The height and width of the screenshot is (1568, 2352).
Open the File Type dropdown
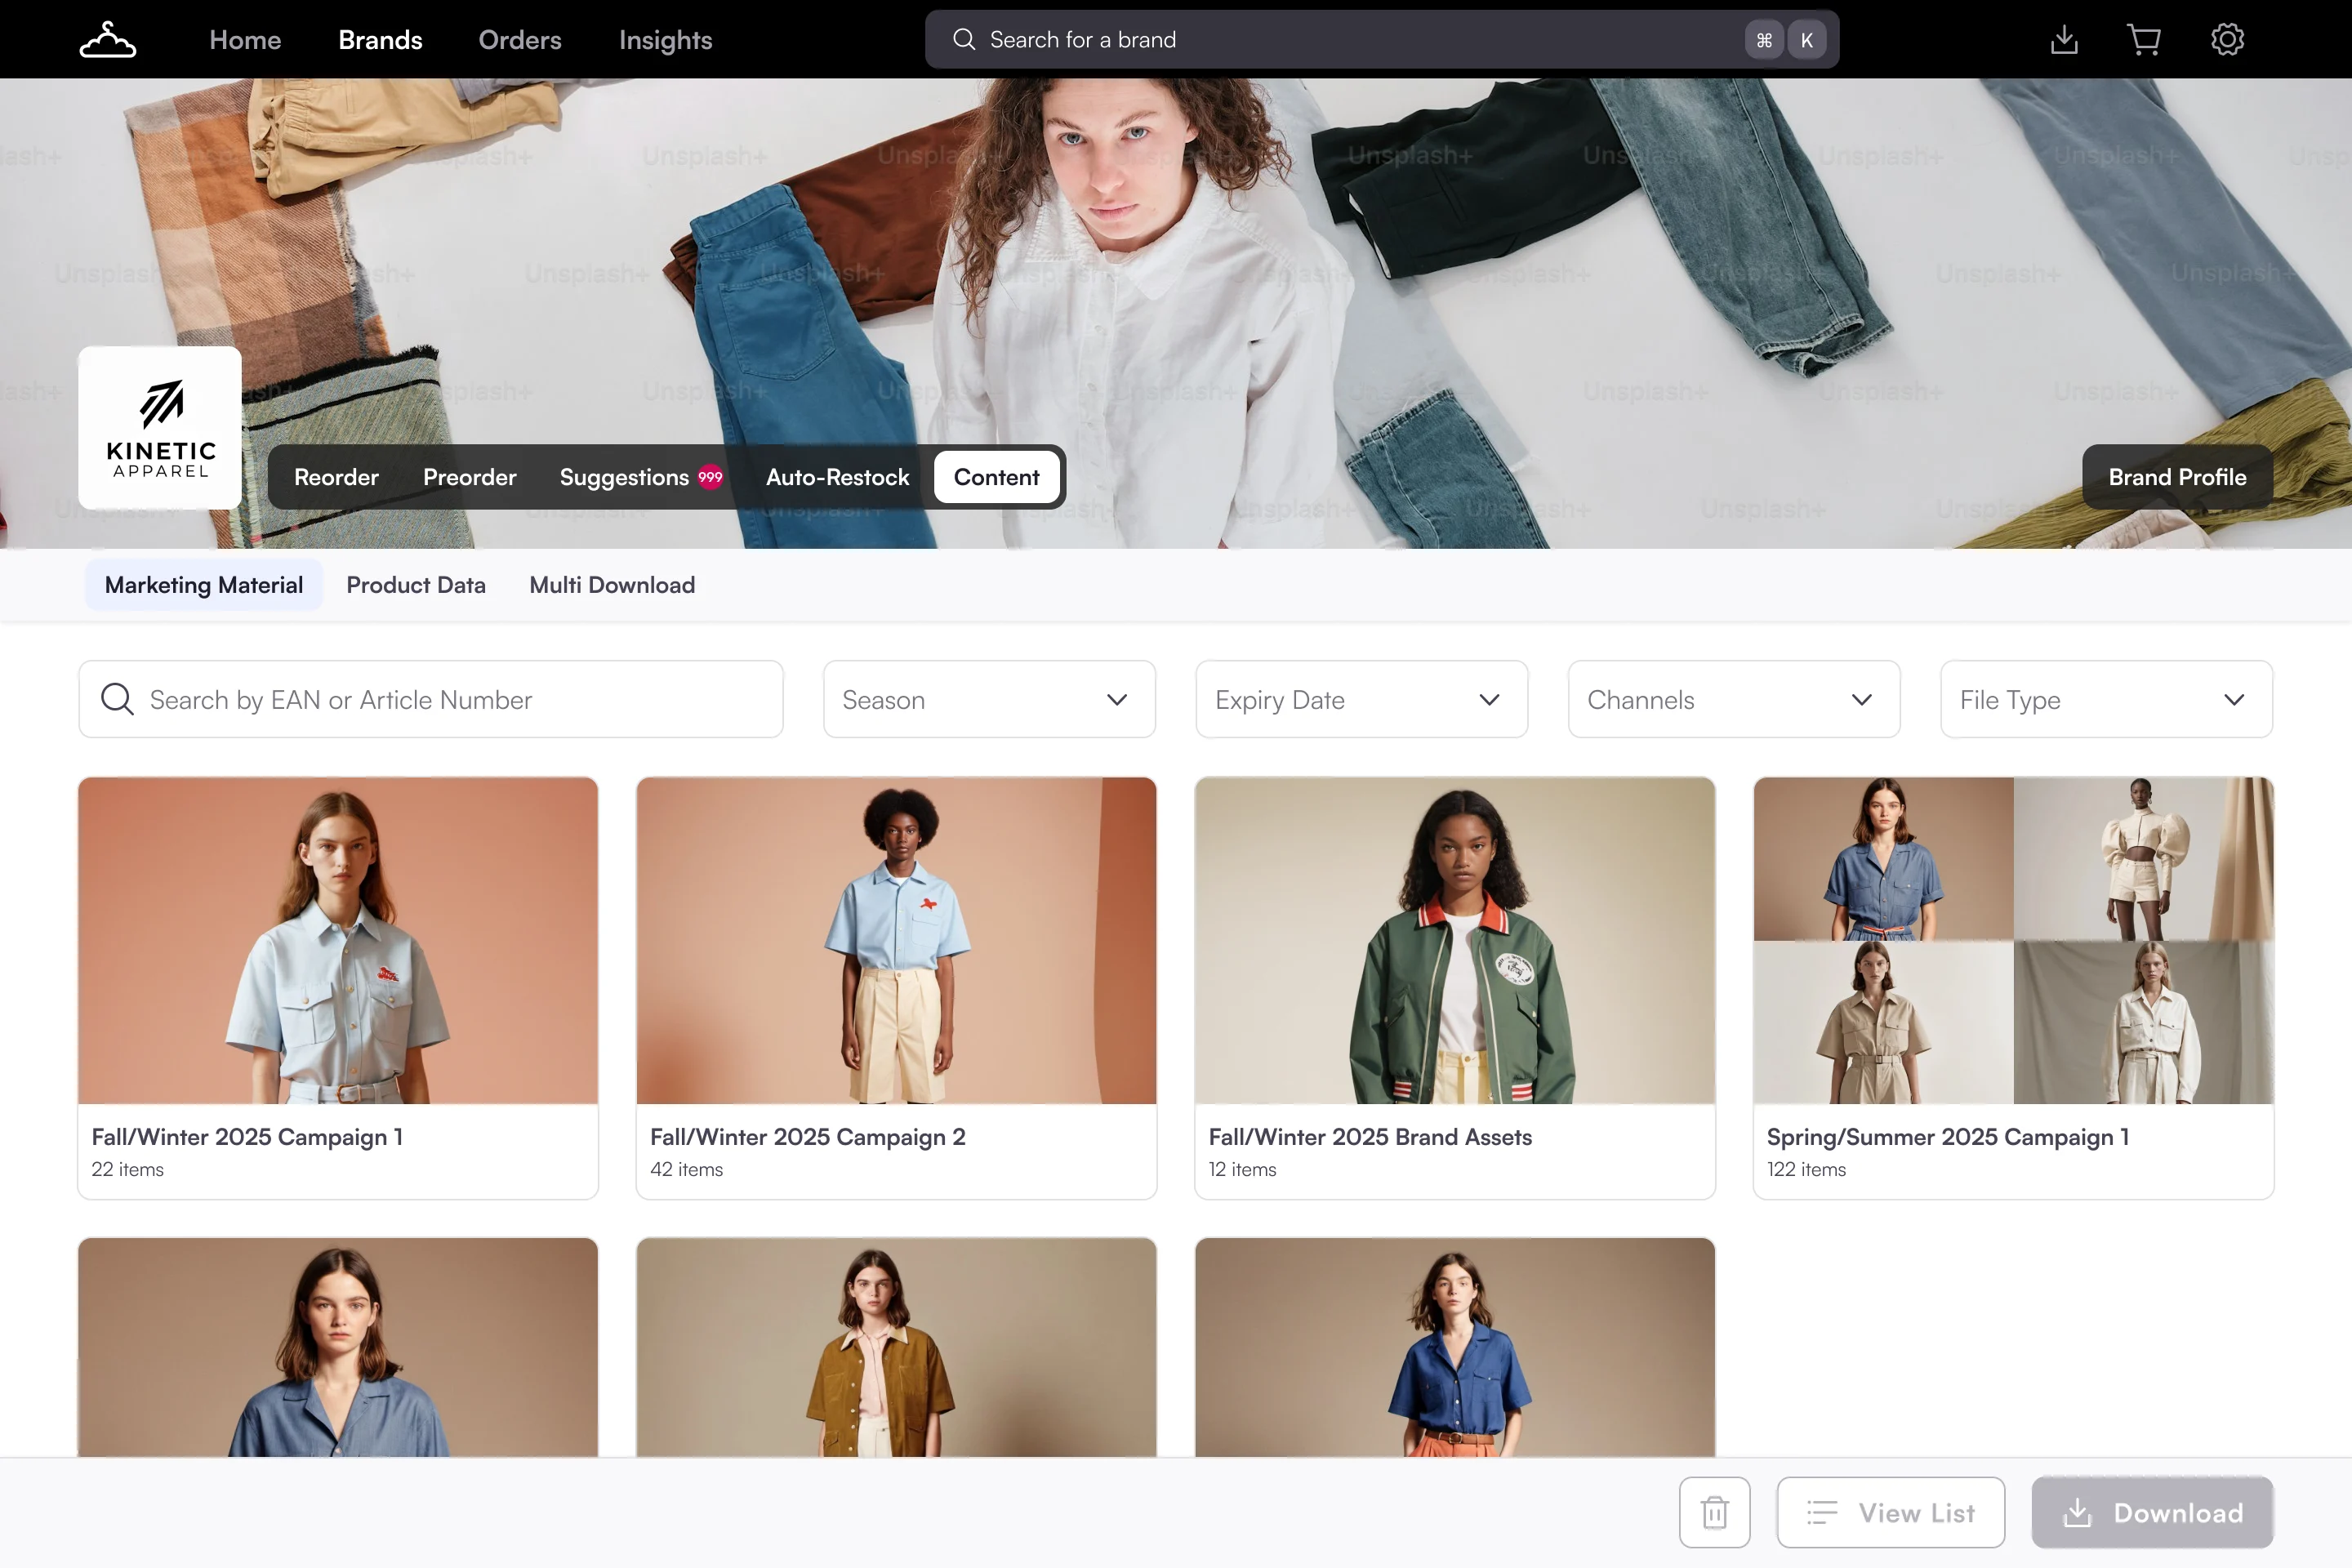[x=2106, y=699]
